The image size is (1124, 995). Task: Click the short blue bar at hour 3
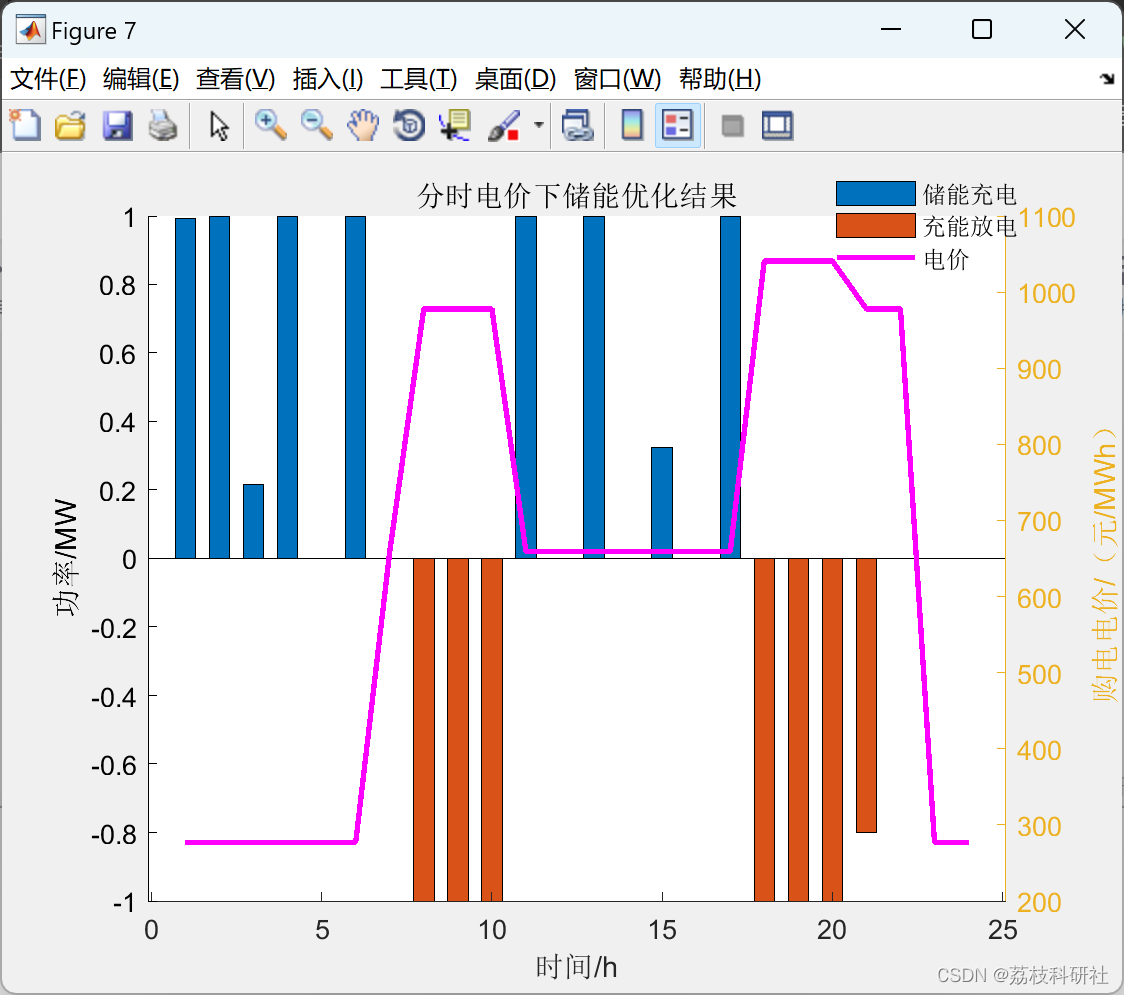coord(253,521)
